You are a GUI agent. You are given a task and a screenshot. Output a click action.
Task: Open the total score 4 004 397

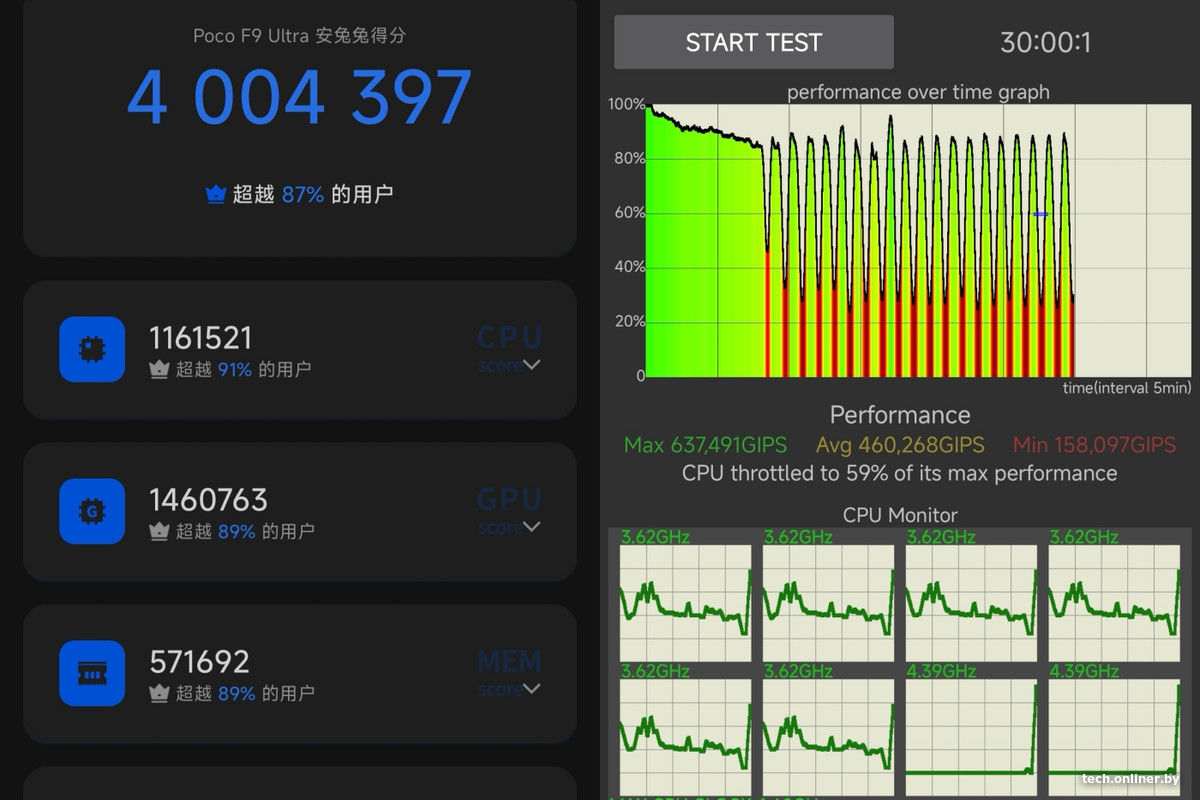coord(300,98)
